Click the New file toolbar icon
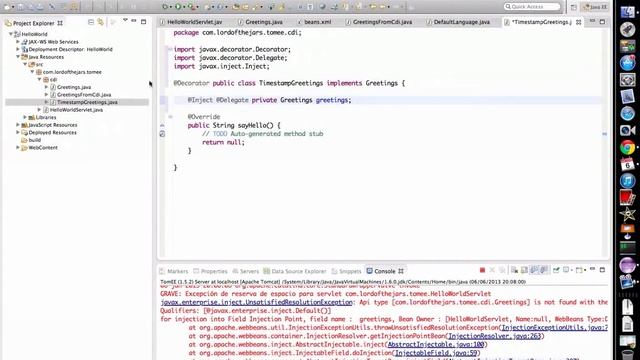640x360 pixels. tap(7, 7)
